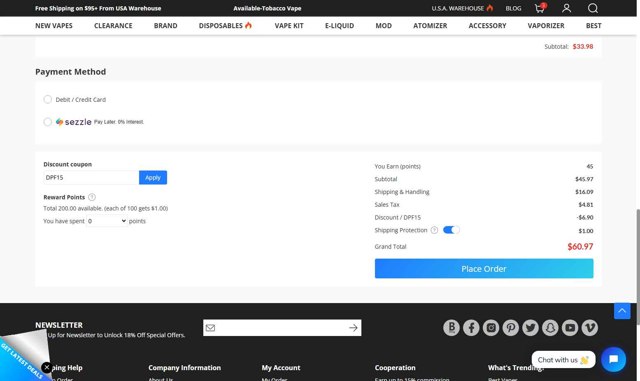This screenshot has height=381, width=640.
Task: Visit the Instagram page icon
Action: pyautogui.click(x=491, y=328)
